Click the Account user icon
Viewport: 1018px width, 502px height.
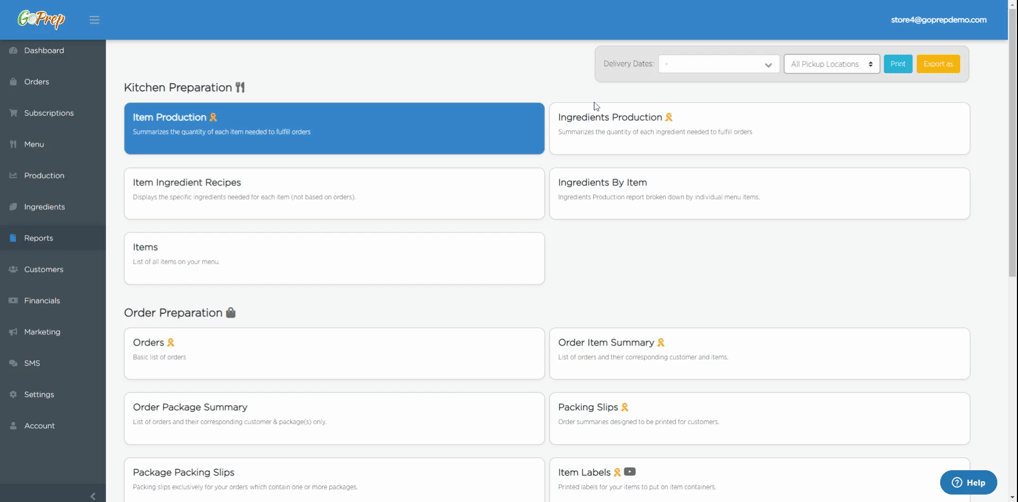13,426
